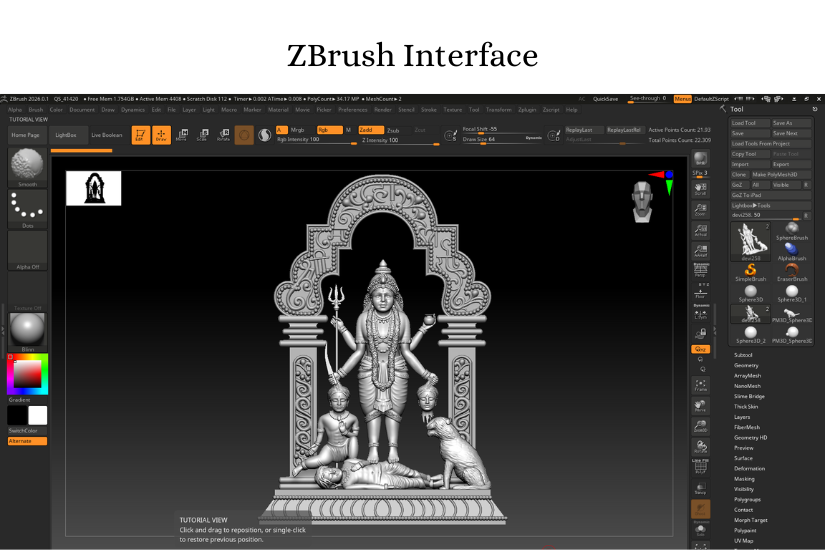Open the Preferences menu

353,109
